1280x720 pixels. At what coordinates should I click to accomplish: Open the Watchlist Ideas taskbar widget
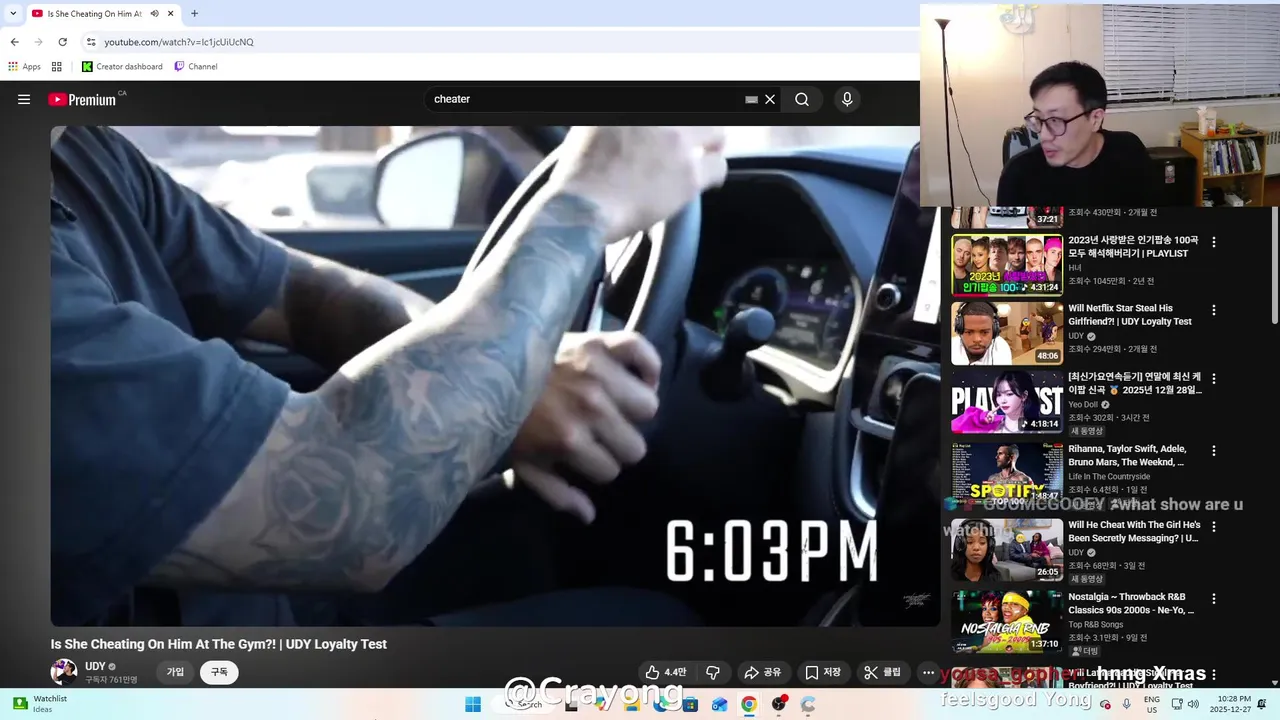[42, 704]
